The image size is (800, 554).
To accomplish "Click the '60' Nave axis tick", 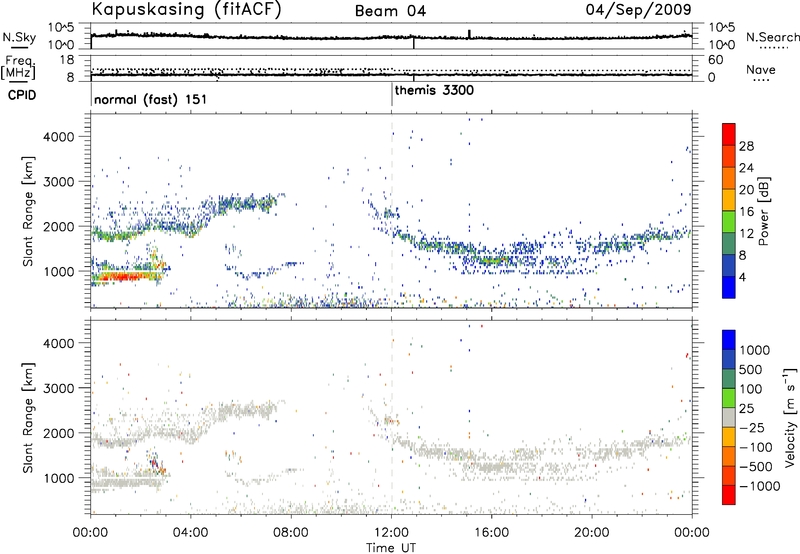I will (x=715, y=60).
